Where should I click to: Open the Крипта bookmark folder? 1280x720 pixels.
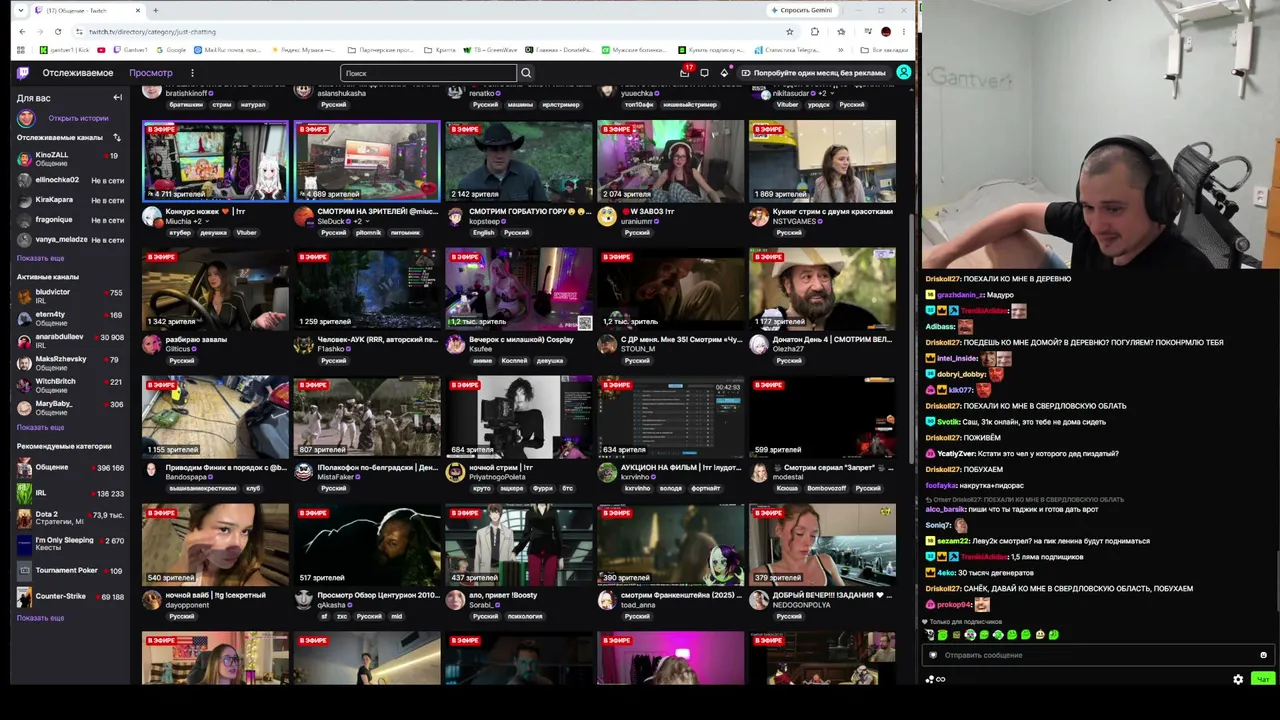pos(442,50)
